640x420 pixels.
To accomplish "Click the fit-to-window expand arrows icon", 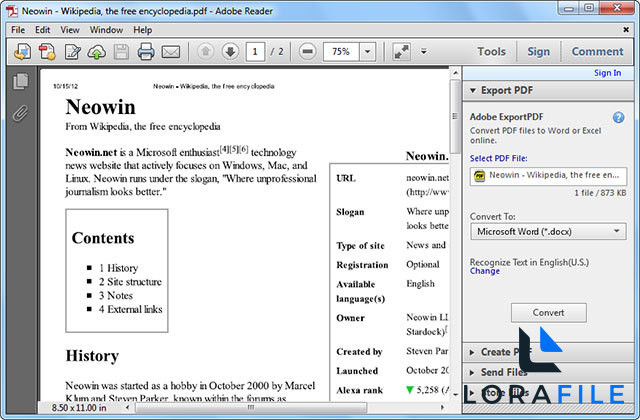I will (401, 51).
